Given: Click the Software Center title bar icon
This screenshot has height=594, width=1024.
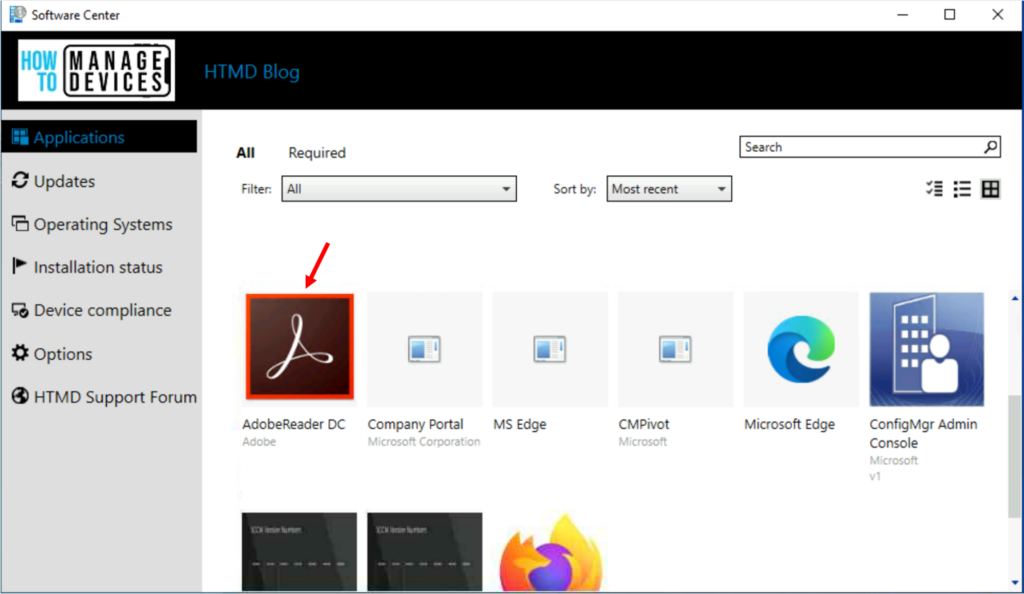Looking at the screenshot, I should click(x=18, y=14).
